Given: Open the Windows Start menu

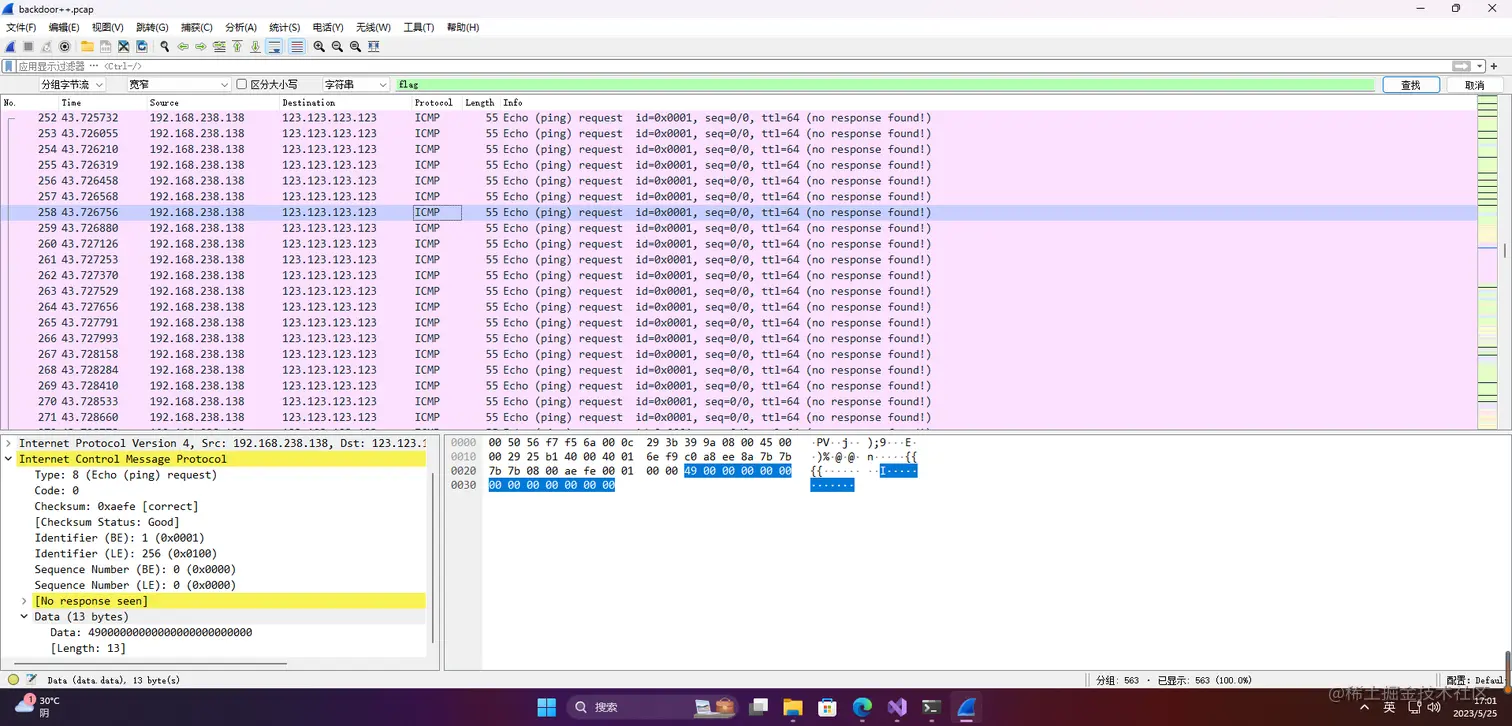Looking at the screenshot, I should 546,707.
